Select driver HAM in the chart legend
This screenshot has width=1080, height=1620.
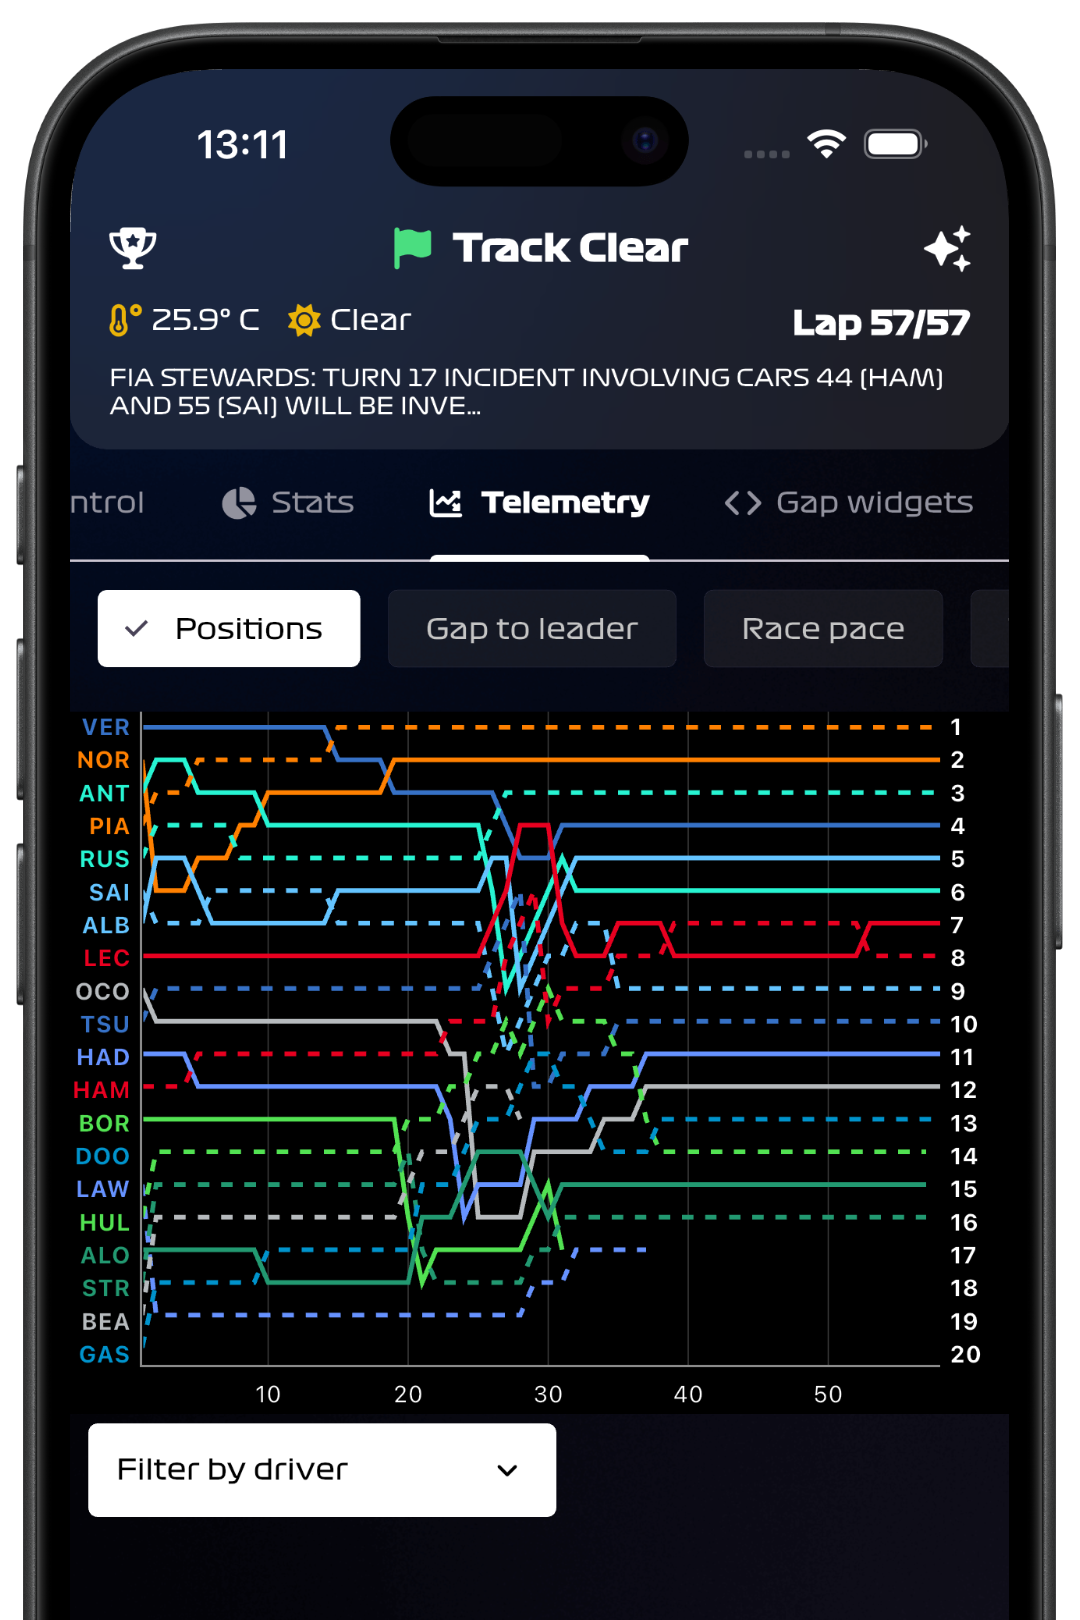tap(102, 1090)
